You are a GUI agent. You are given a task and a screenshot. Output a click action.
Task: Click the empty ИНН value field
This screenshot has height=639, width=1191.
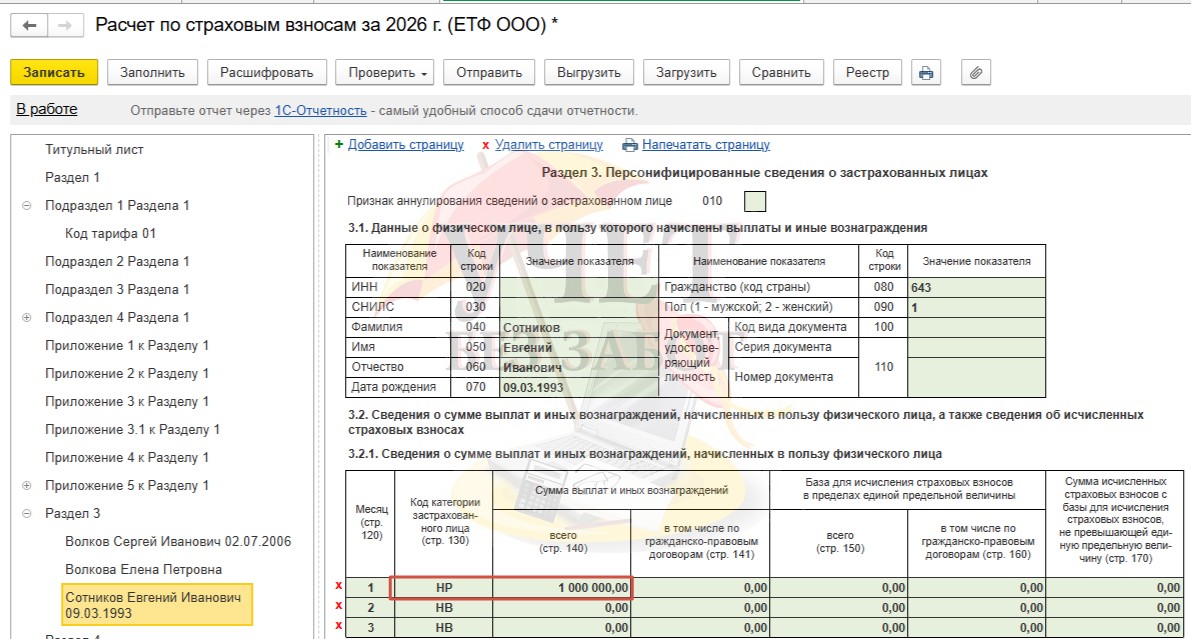click(x=579, y=287)
